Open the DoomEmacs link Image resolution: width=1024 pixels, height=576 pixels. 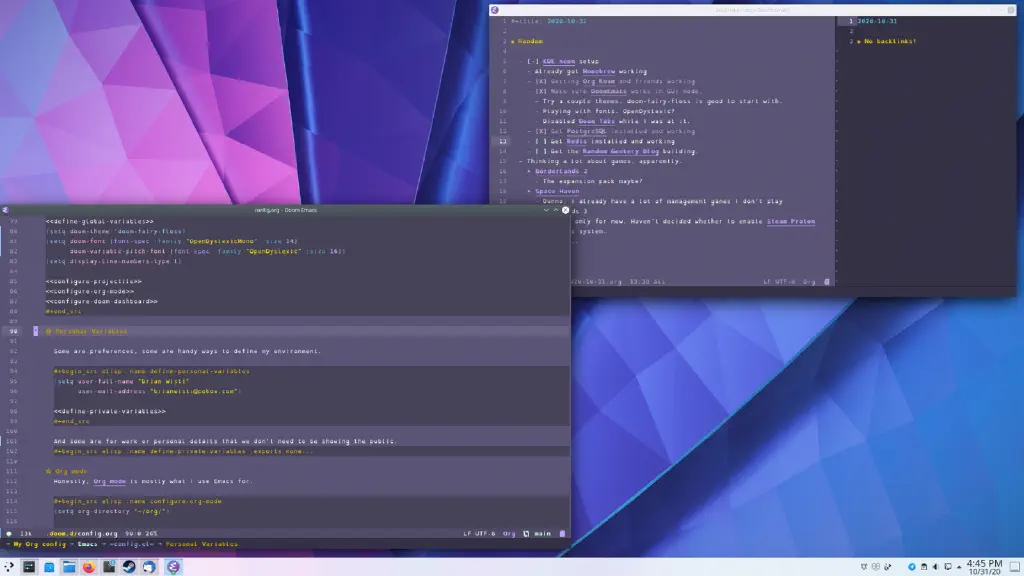609,91
